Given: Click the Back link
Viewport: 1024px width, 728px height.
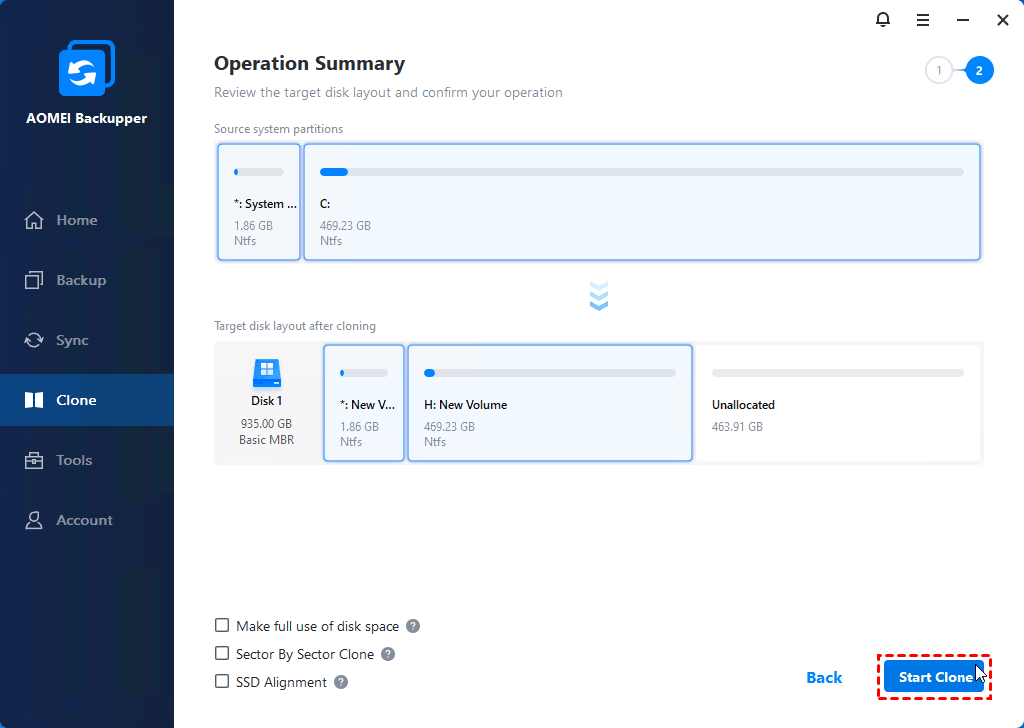Looking at the screenshot, I should point(824,678).
